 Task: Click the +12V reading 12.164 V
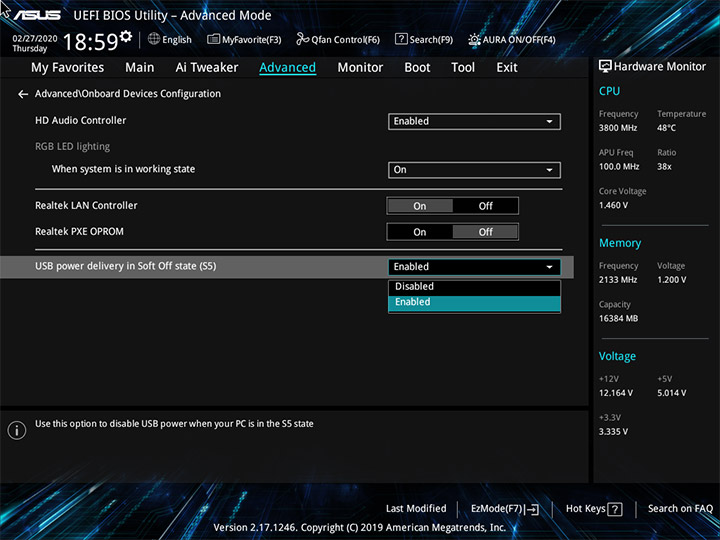coord(616,393)
